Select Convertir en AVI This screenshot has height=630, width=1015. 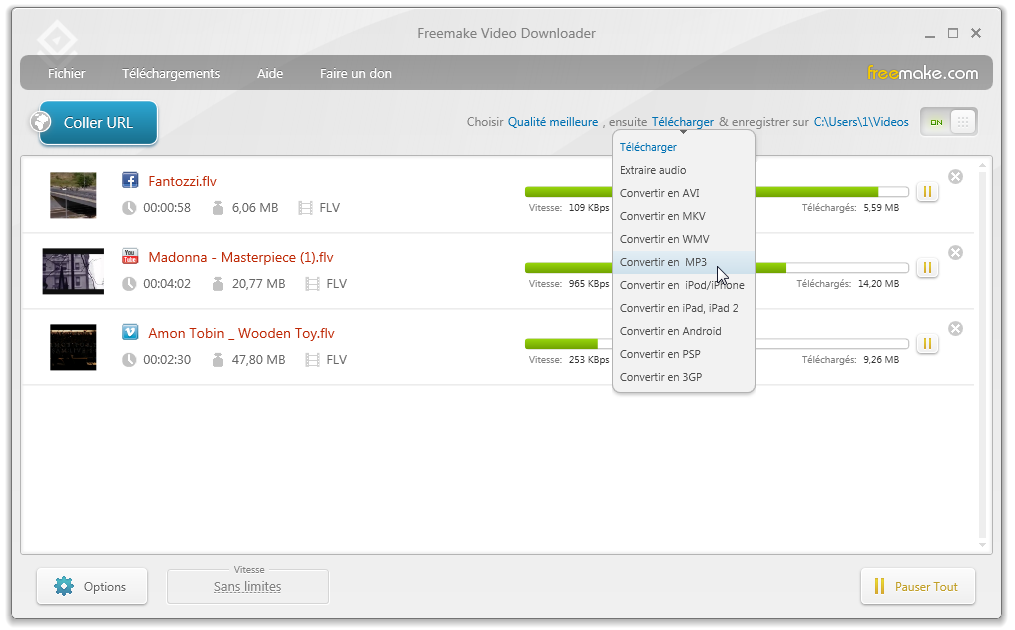(684, 193)
